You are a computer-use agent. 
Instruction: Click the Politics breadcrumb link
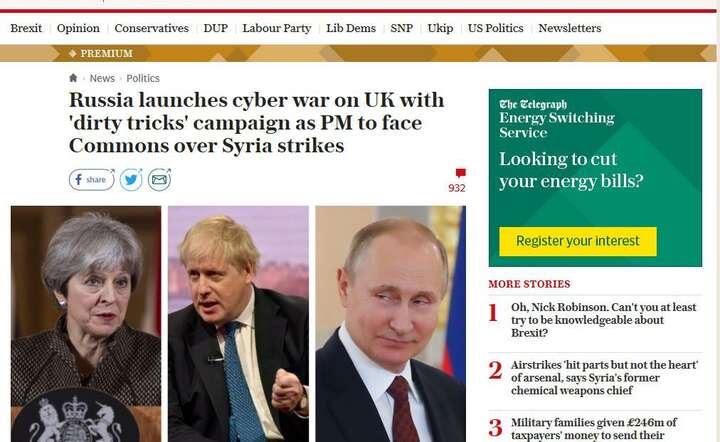pyautogui.click(x=143, y=78)
